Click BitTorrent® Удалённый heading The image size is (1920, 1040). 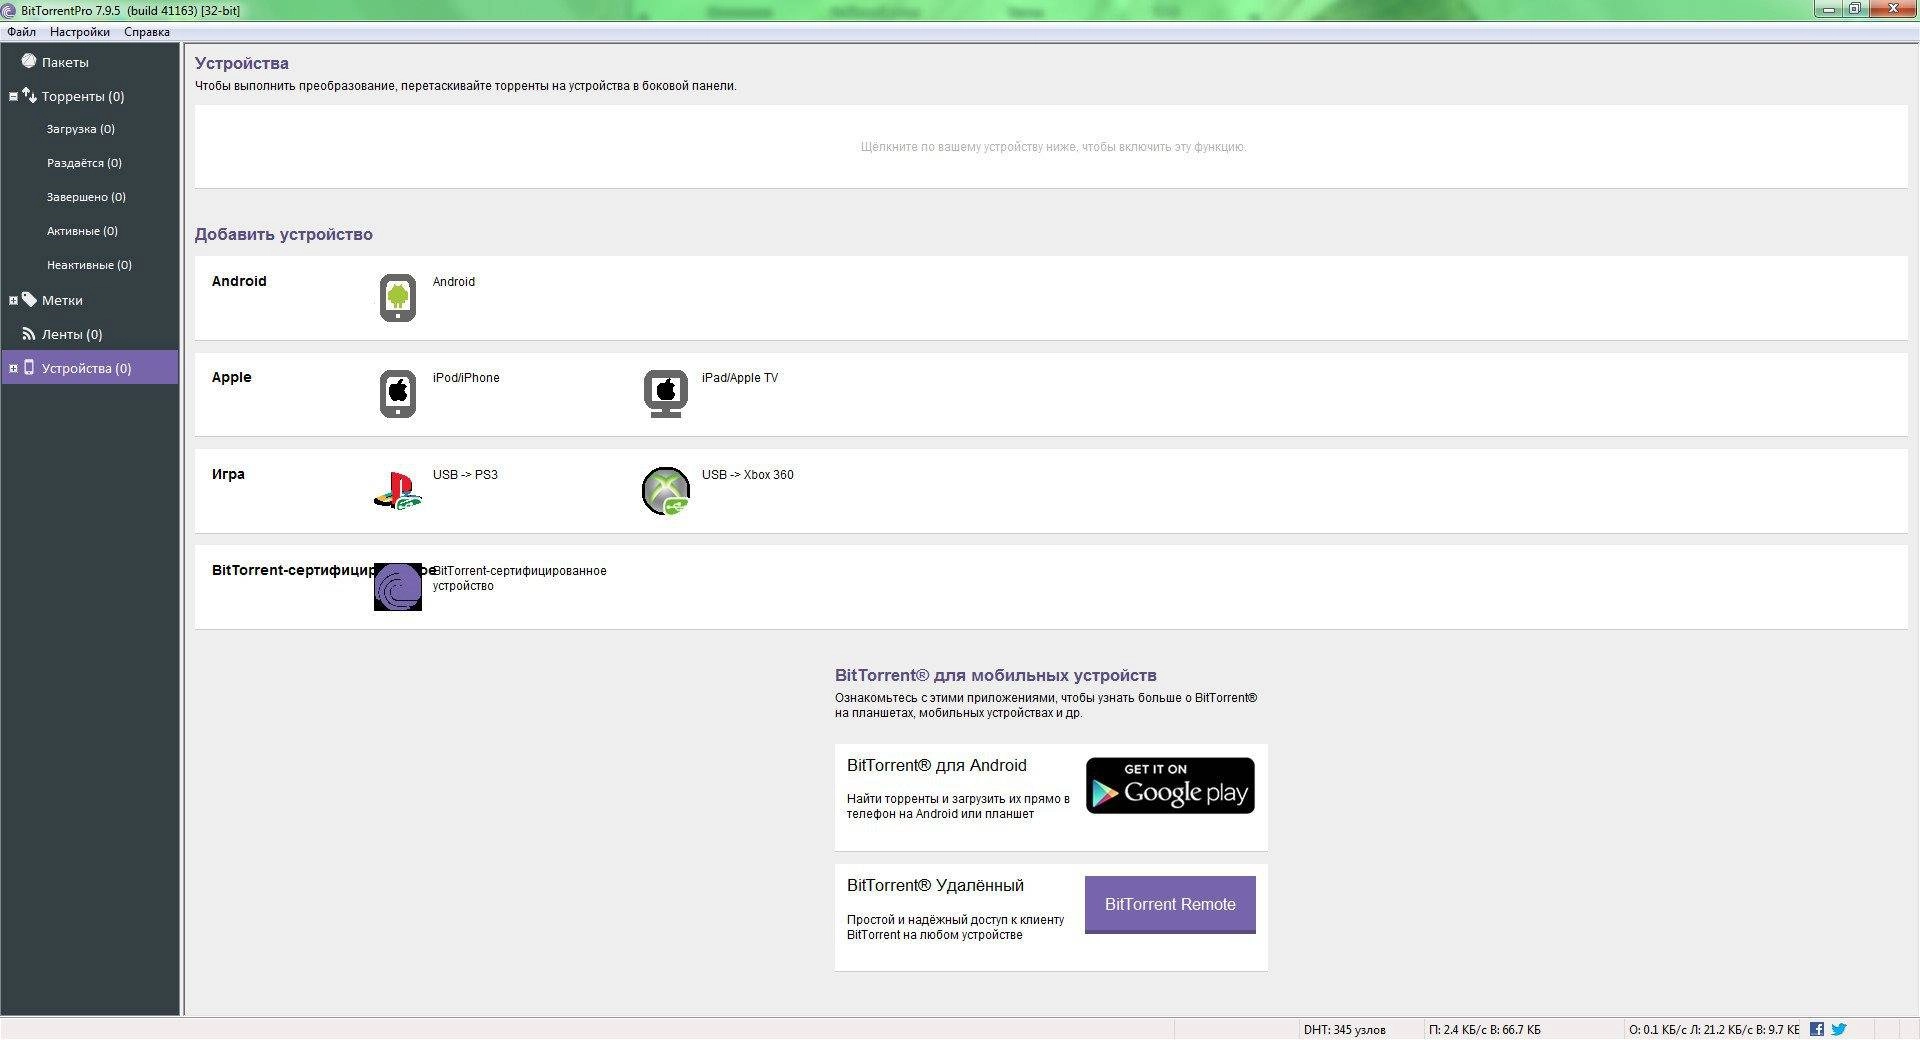[936, 886]
